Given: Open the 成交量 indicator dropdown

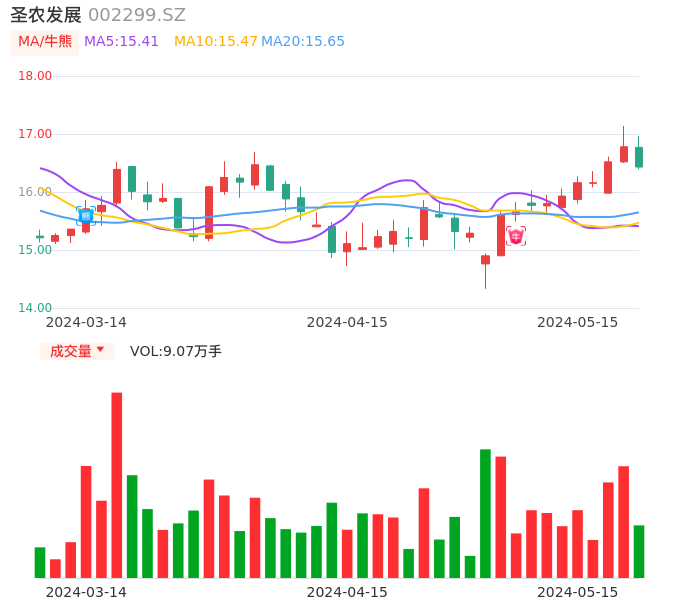Looking at the screenshot, I should [77, 351].
